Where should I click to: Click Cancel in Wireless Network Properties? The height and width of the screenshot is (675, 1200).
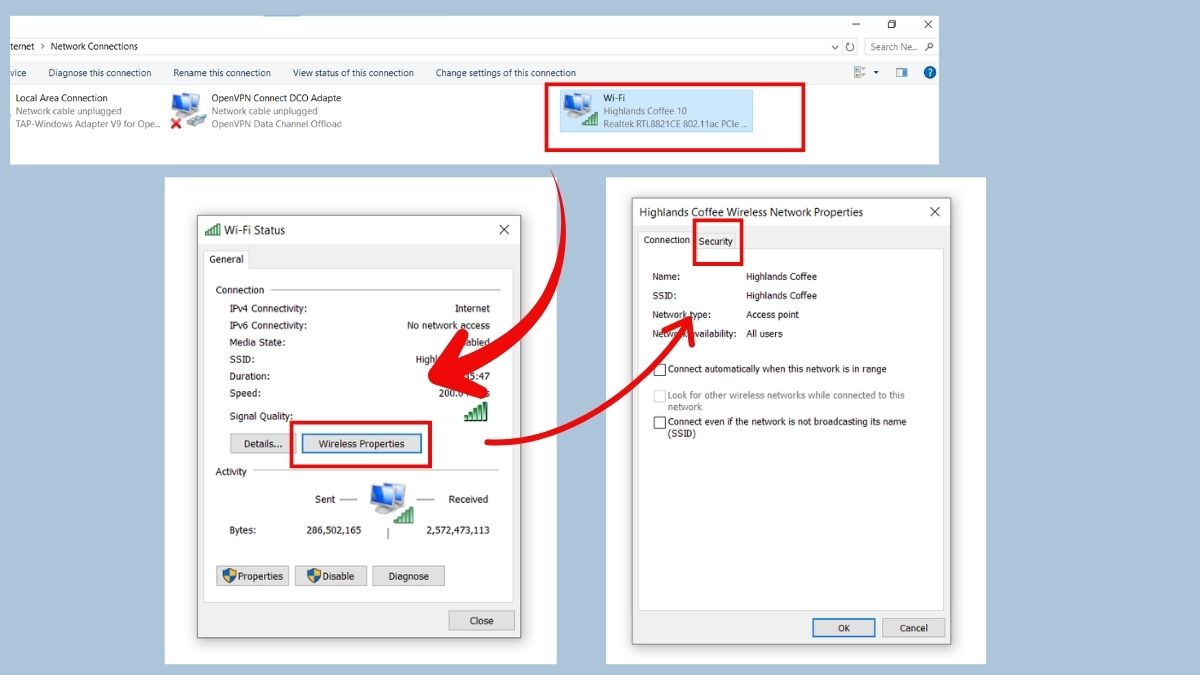[x=914, y=628]
